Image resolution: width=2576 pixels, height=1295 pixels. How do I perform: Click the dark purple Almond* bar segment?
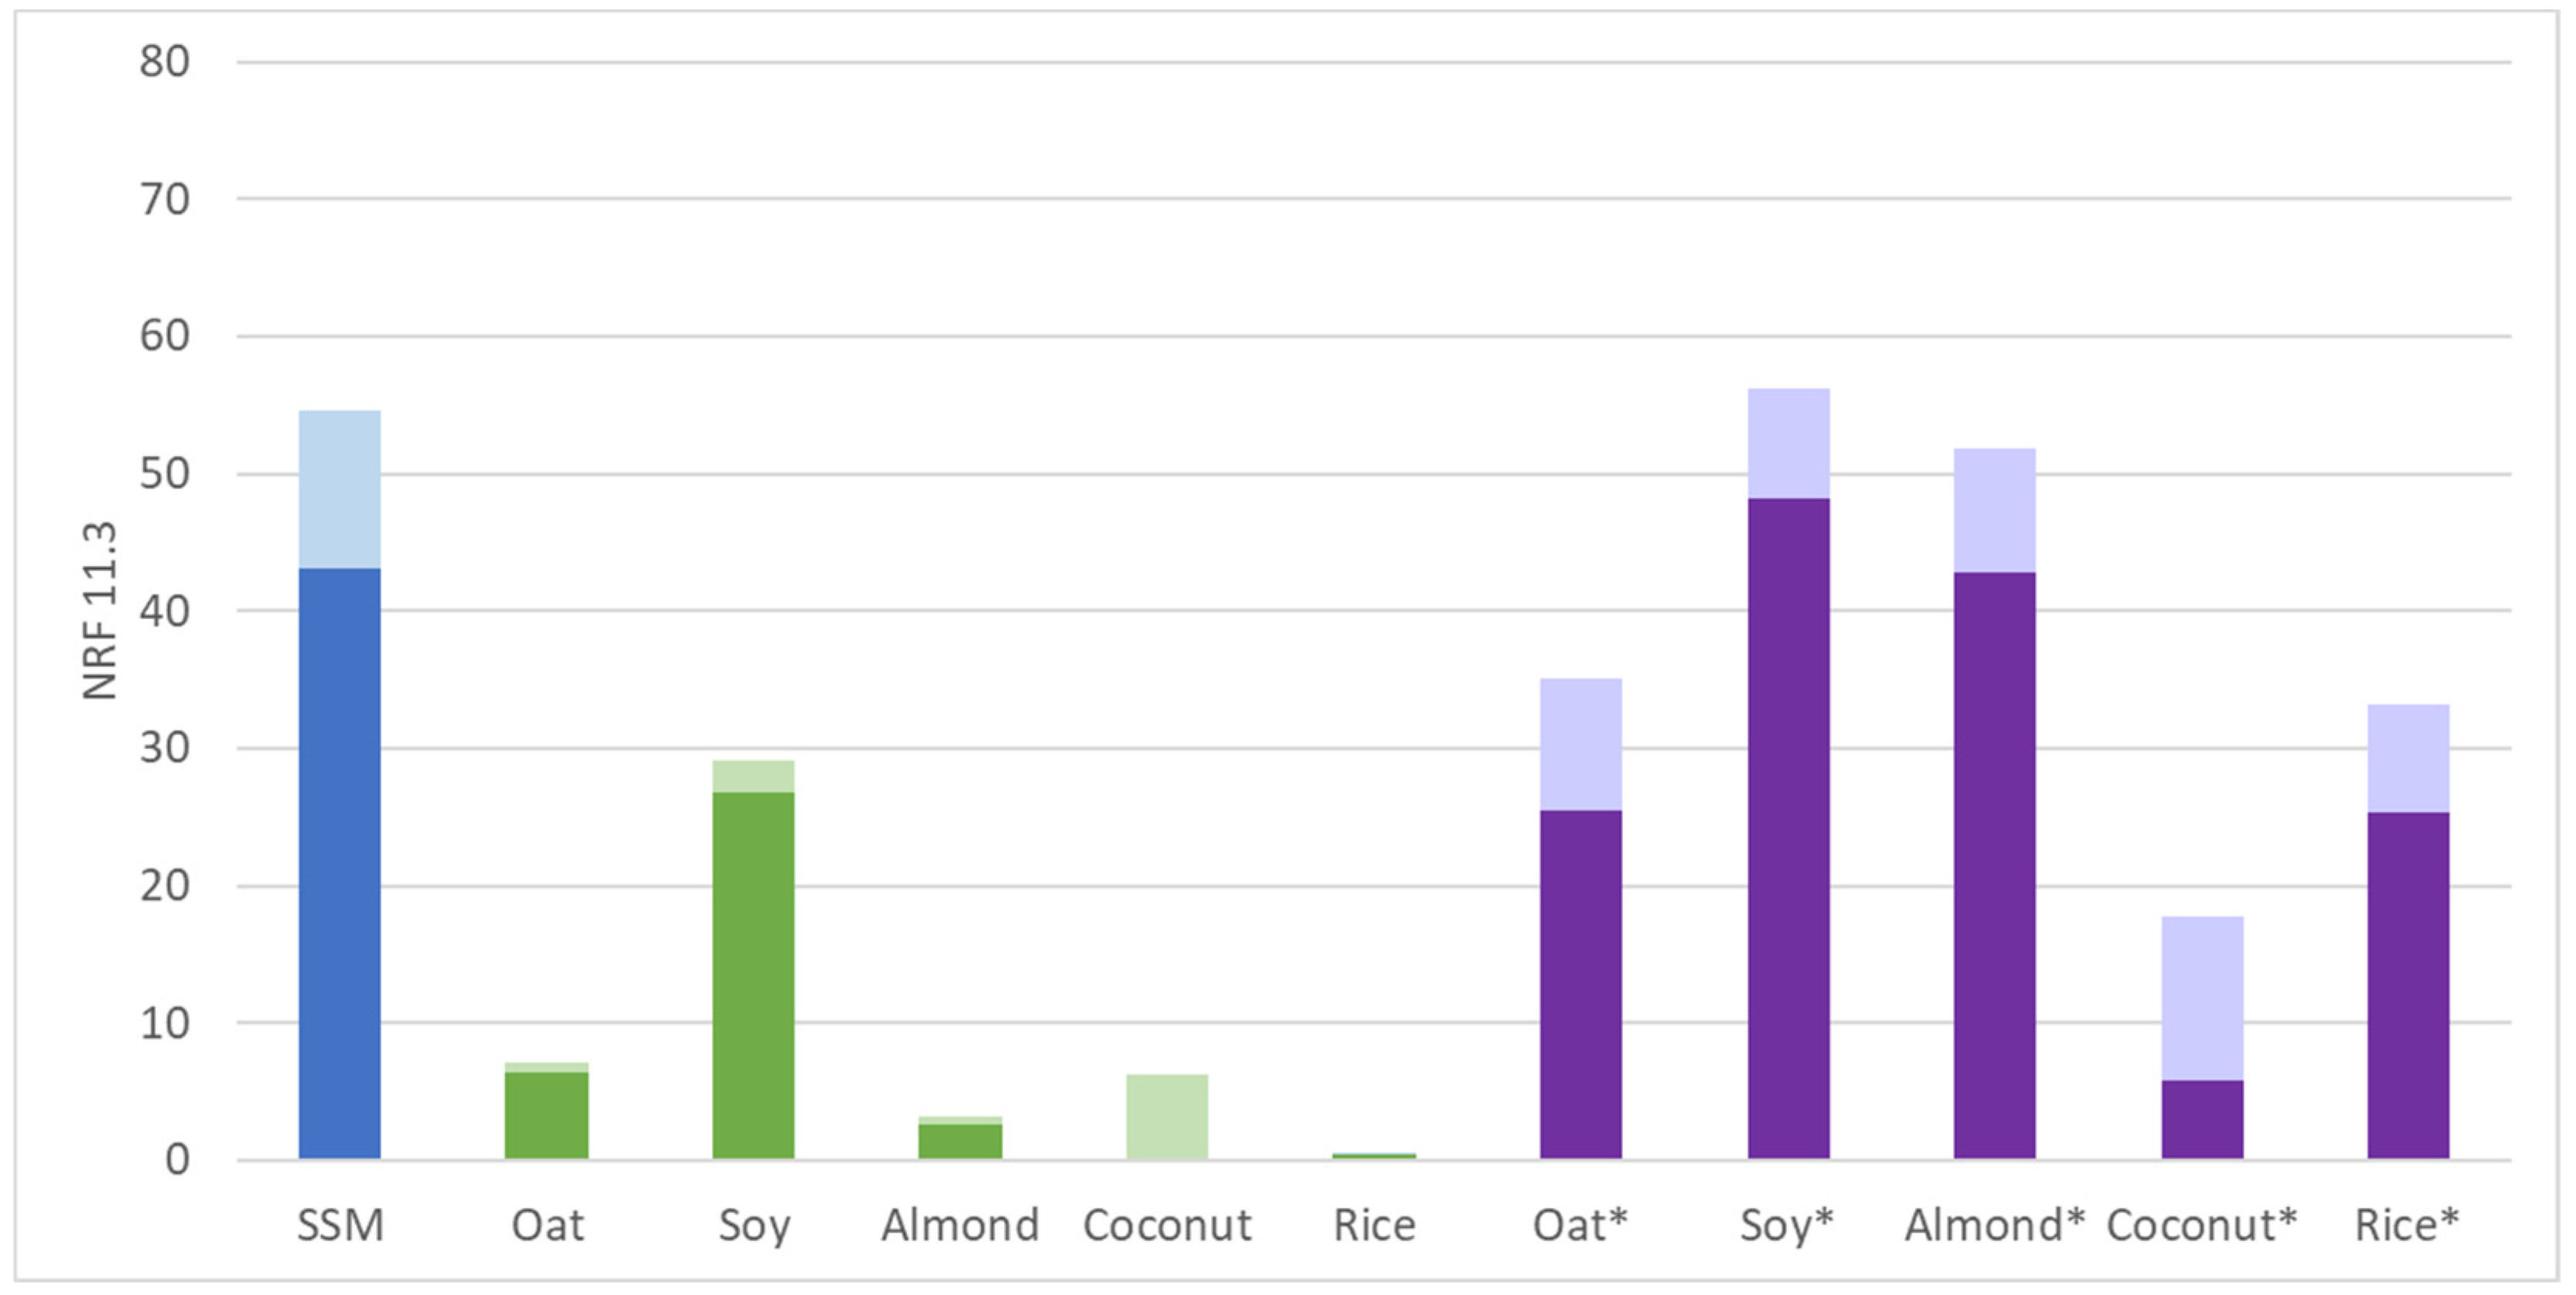pos(1994,865)
